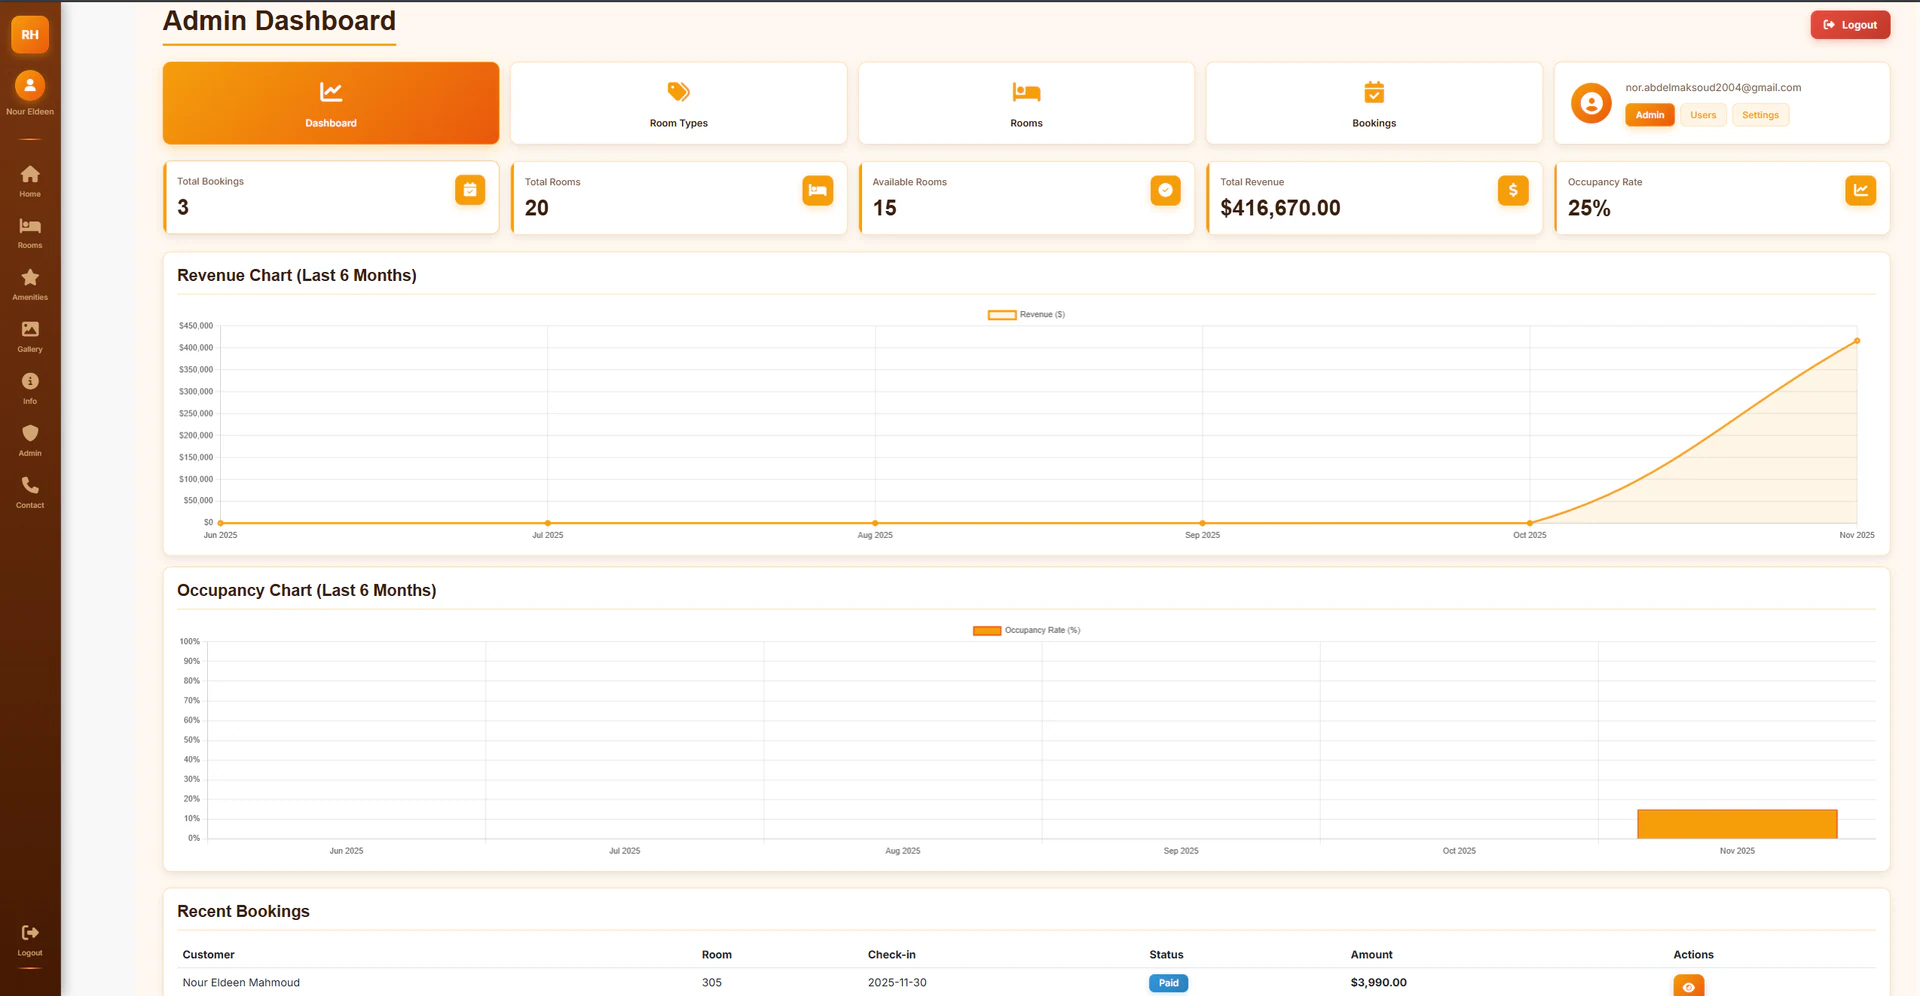The height and width of the screenshot is (996, 1920).
Task: Click the Admin role button
Action: coord(1650,115)
